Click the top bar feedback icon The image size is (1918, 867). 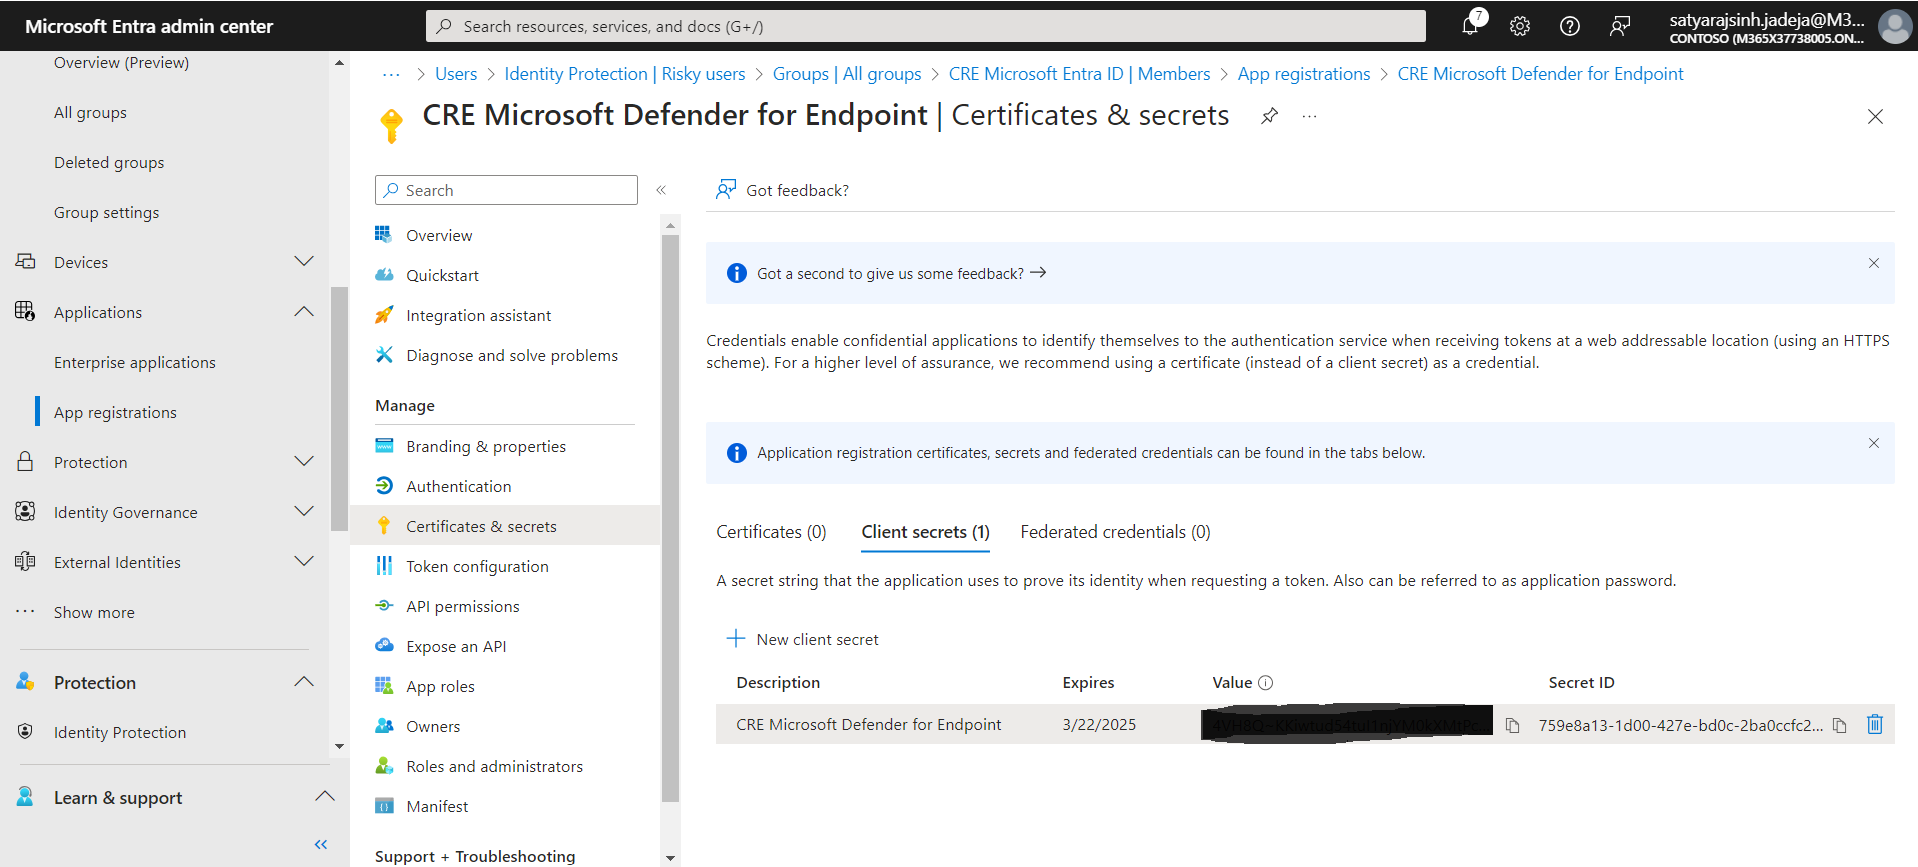pos(1620,26)
